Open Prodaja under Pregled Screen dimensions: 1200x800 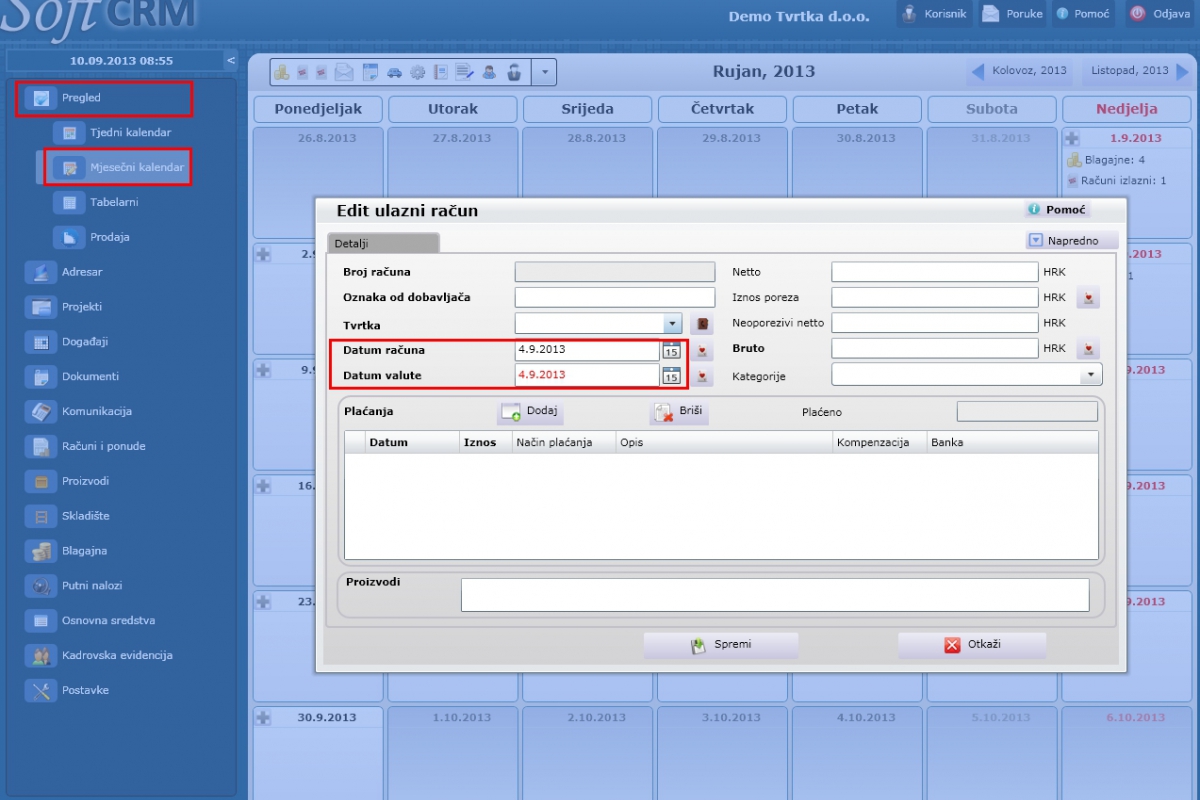click(x=92, y=237)
